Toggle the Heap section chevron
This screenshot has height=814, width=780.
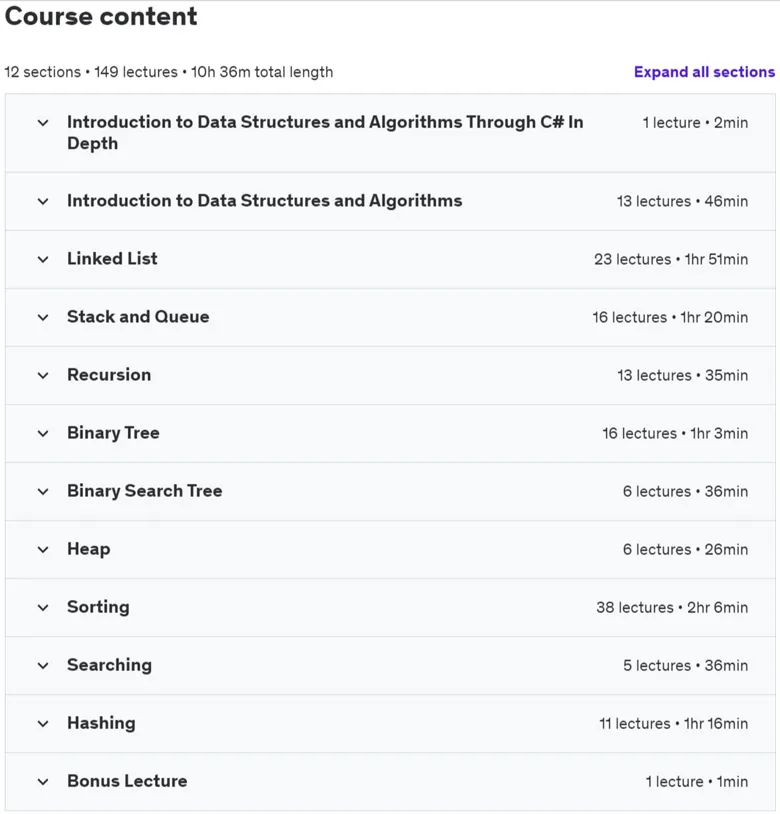pos(43,550)
